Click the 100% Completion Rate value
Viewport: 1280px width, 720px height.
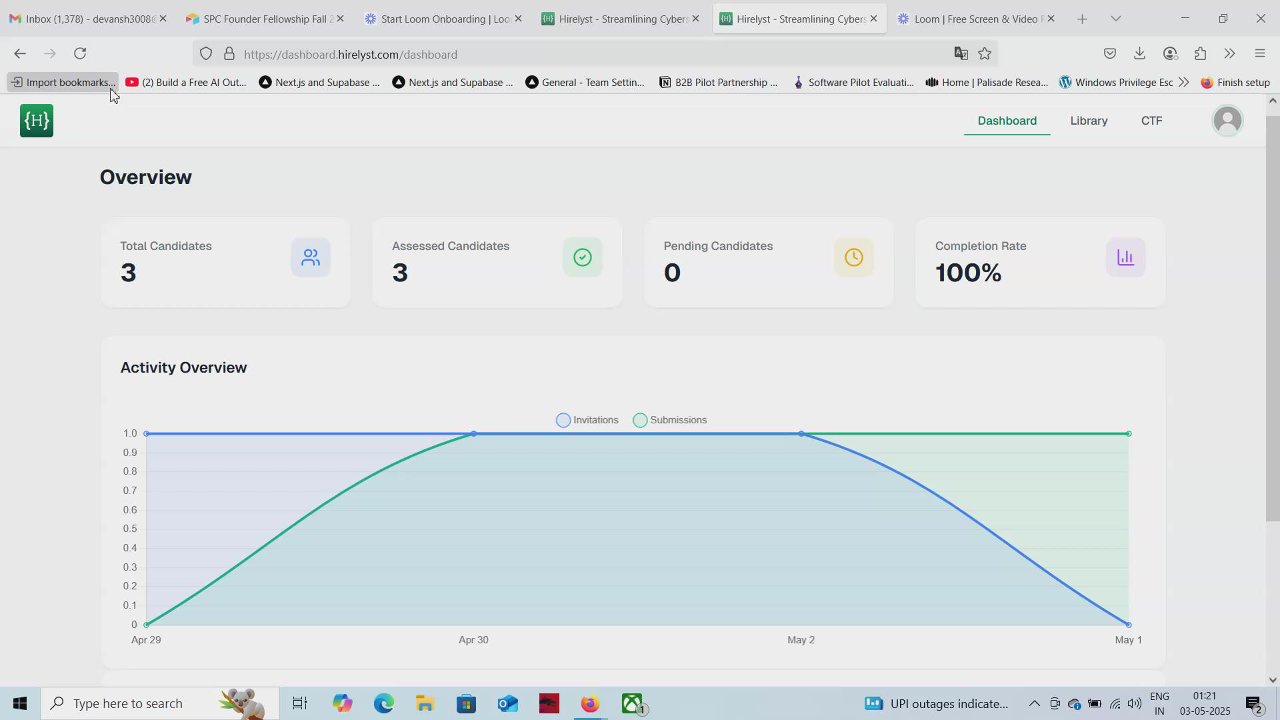pyautogui.click(x=968, y=273)
